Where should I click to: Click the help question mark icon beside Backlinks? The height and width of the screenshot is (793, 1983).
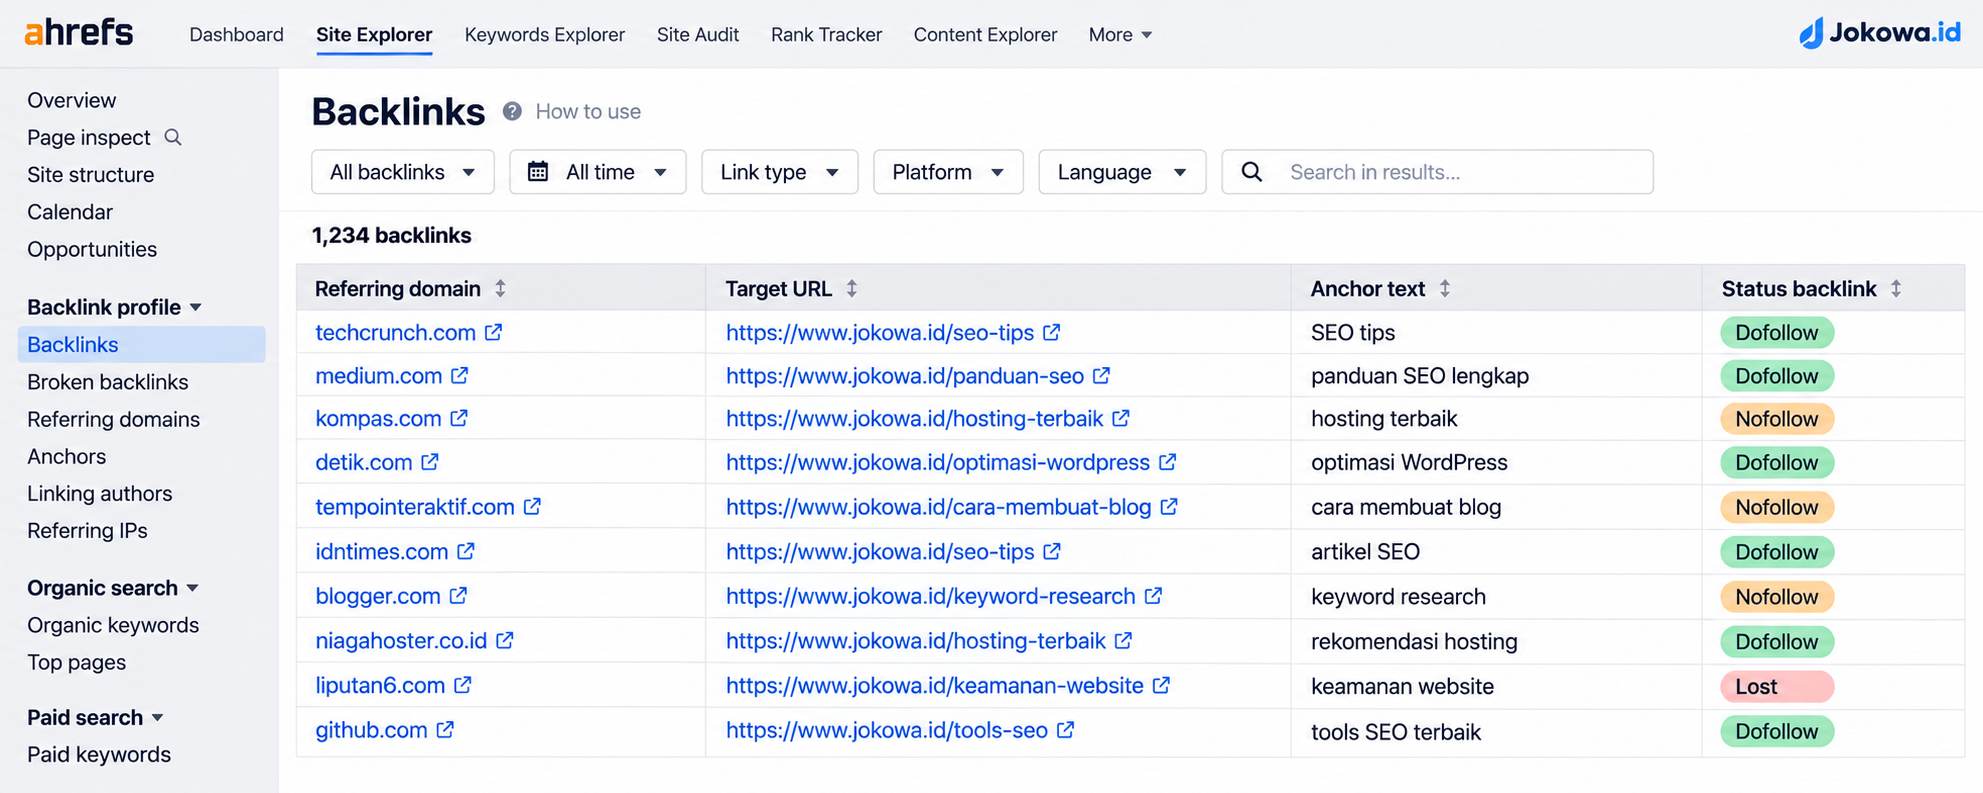point(512,111)
